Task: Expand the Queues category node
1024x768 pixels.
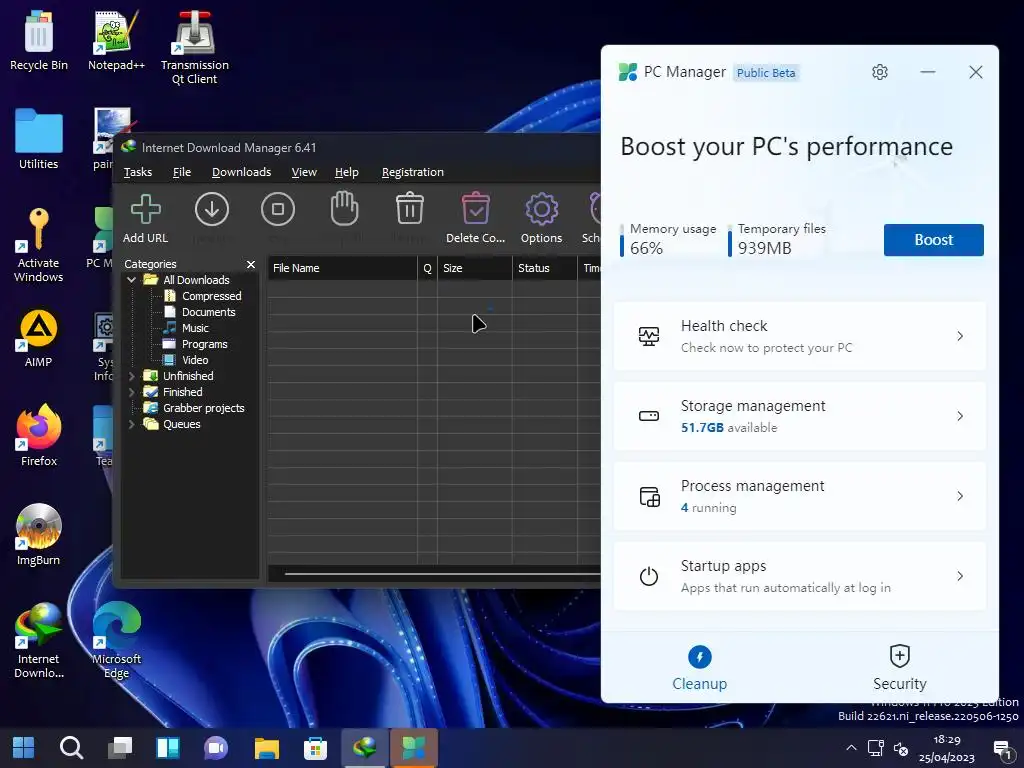Action: 131,424
